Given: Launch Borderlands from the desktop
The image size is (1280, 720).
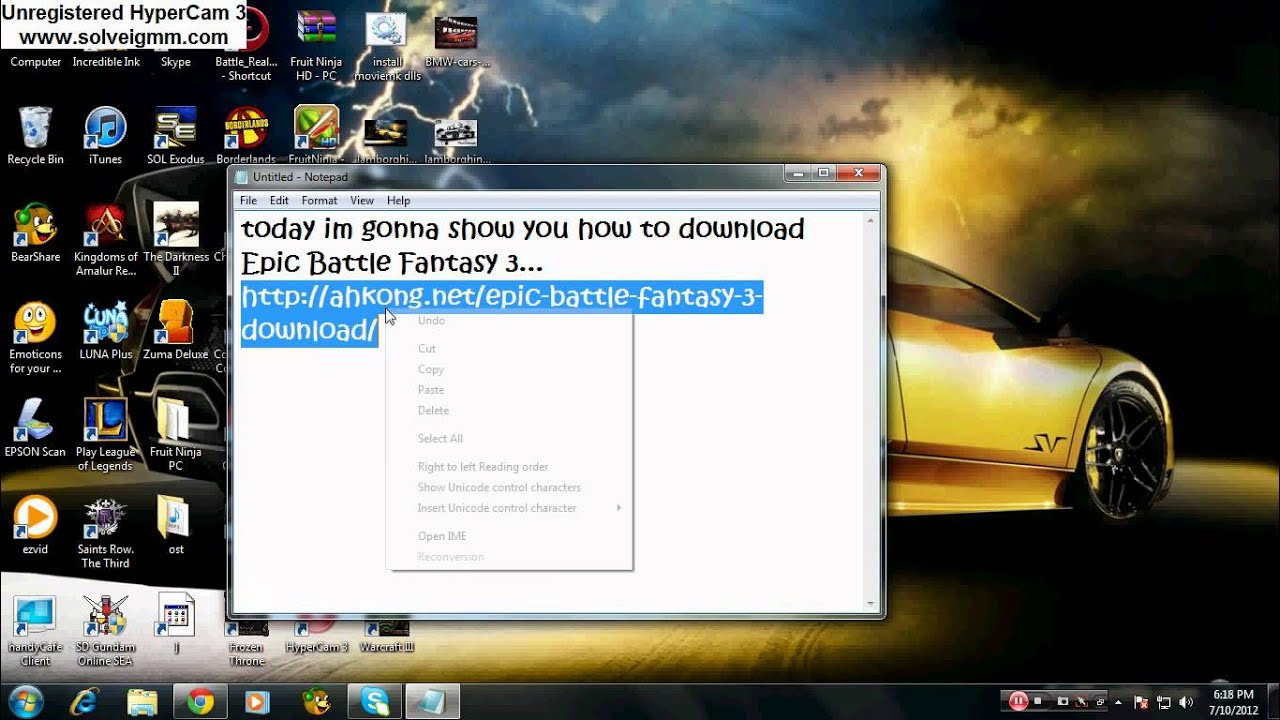Looking at the screenshot, I should coord(246,136).
